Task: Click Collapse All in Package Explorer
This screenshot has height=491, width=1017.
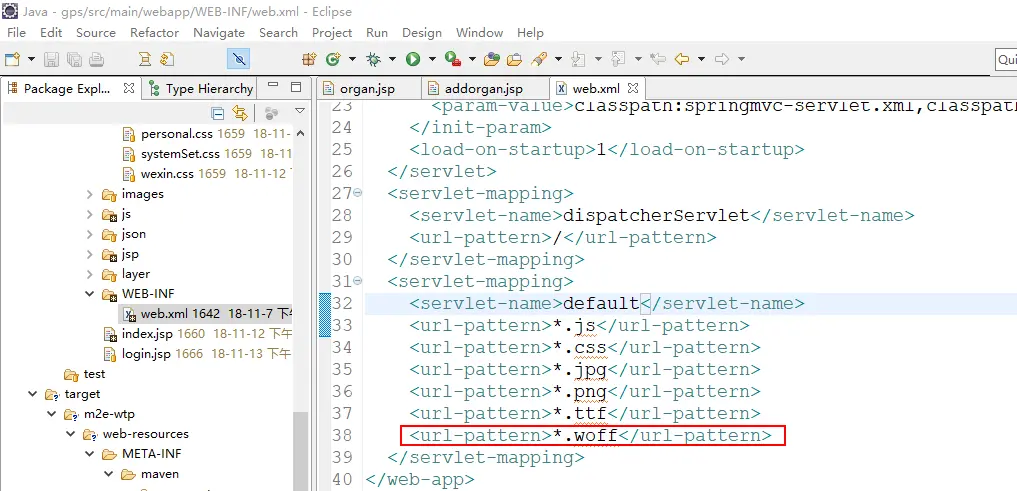Action: (218, 114)
